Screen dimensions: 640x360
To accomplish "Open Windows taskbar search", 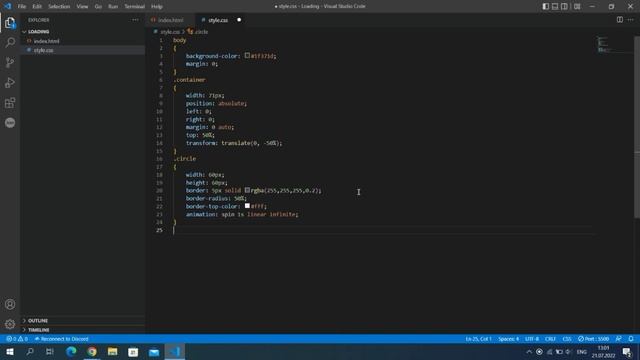I will (30, 351).
